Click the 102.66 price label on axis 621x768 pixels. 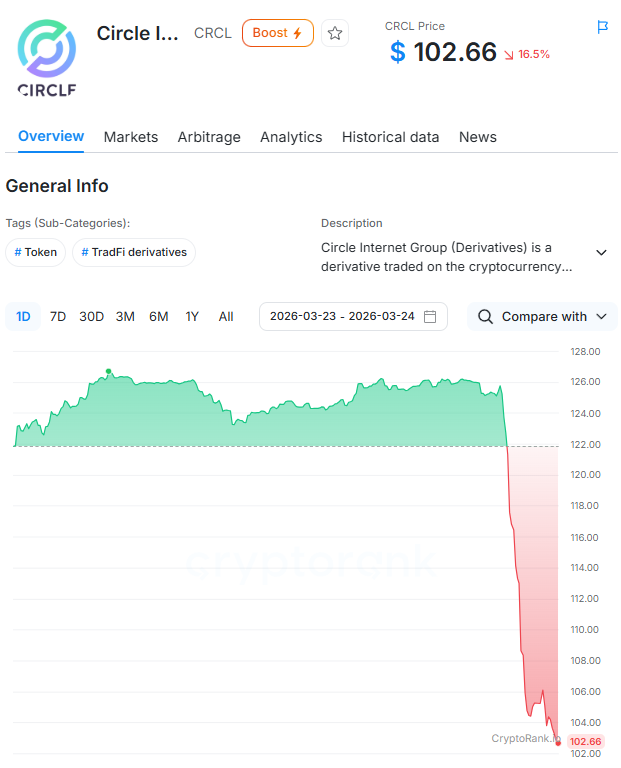(x=586, y=742)
